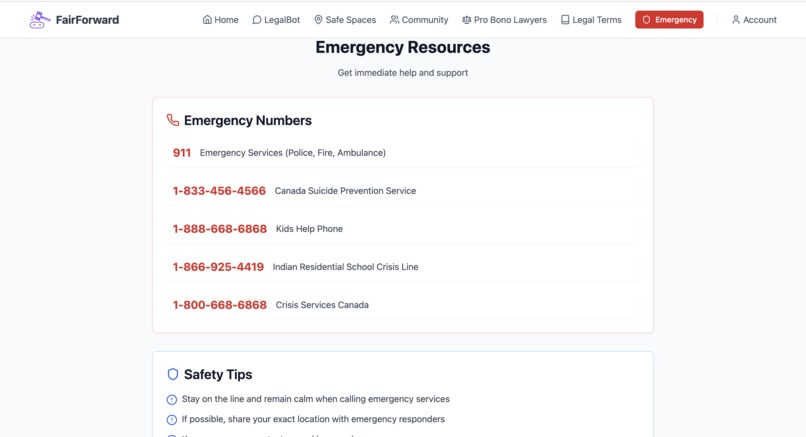Click the book icon for Legal Terms

565,20
